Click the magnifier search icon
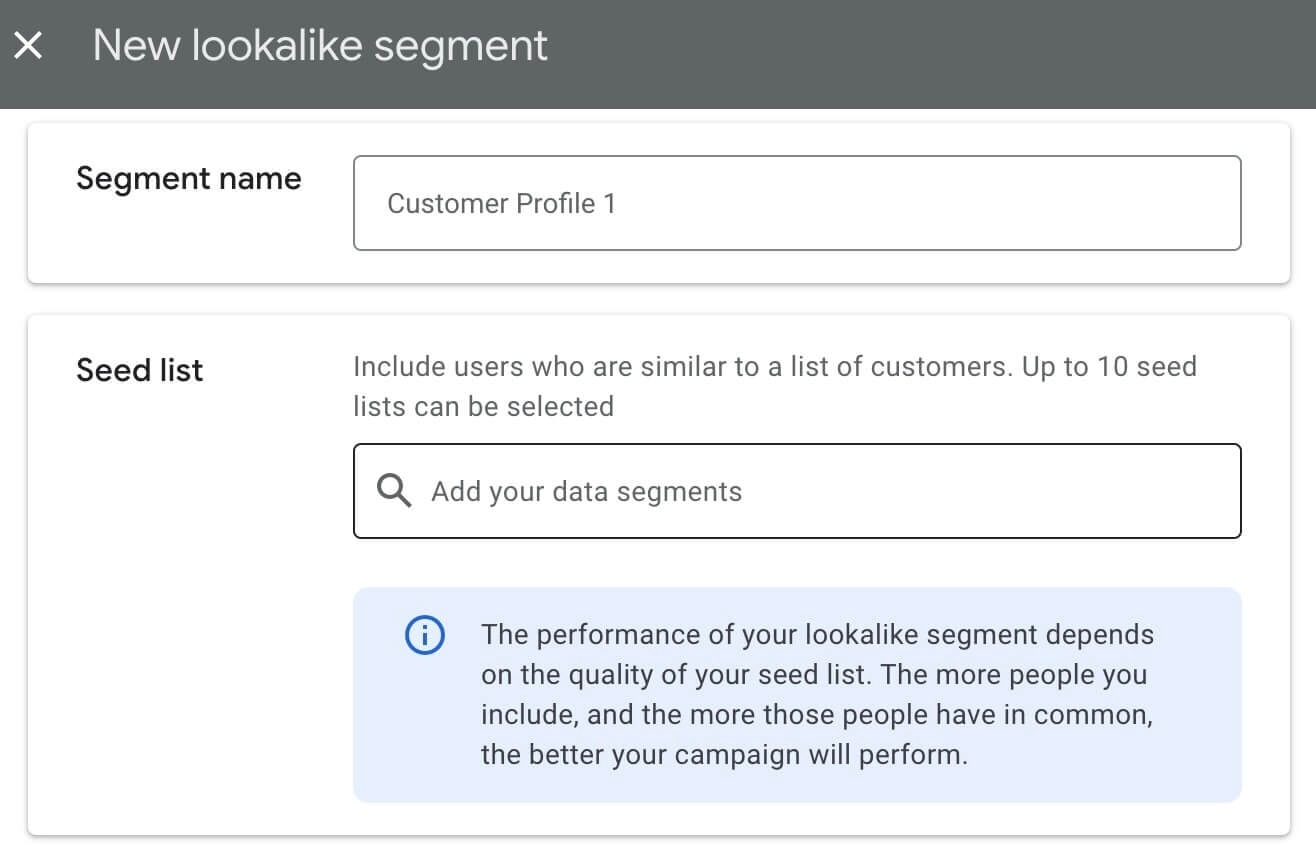 pyautogui.click(x=394, y=491)
